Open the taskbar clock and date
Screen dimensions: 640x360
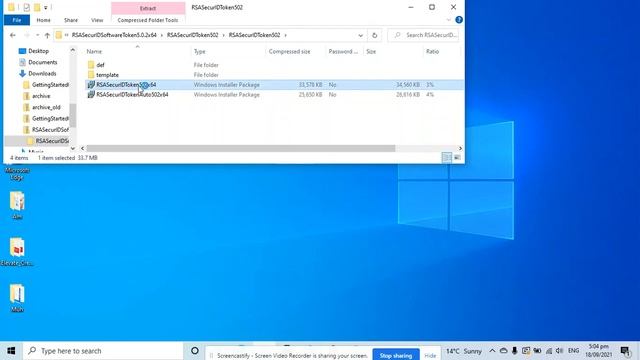pos(598,351)
